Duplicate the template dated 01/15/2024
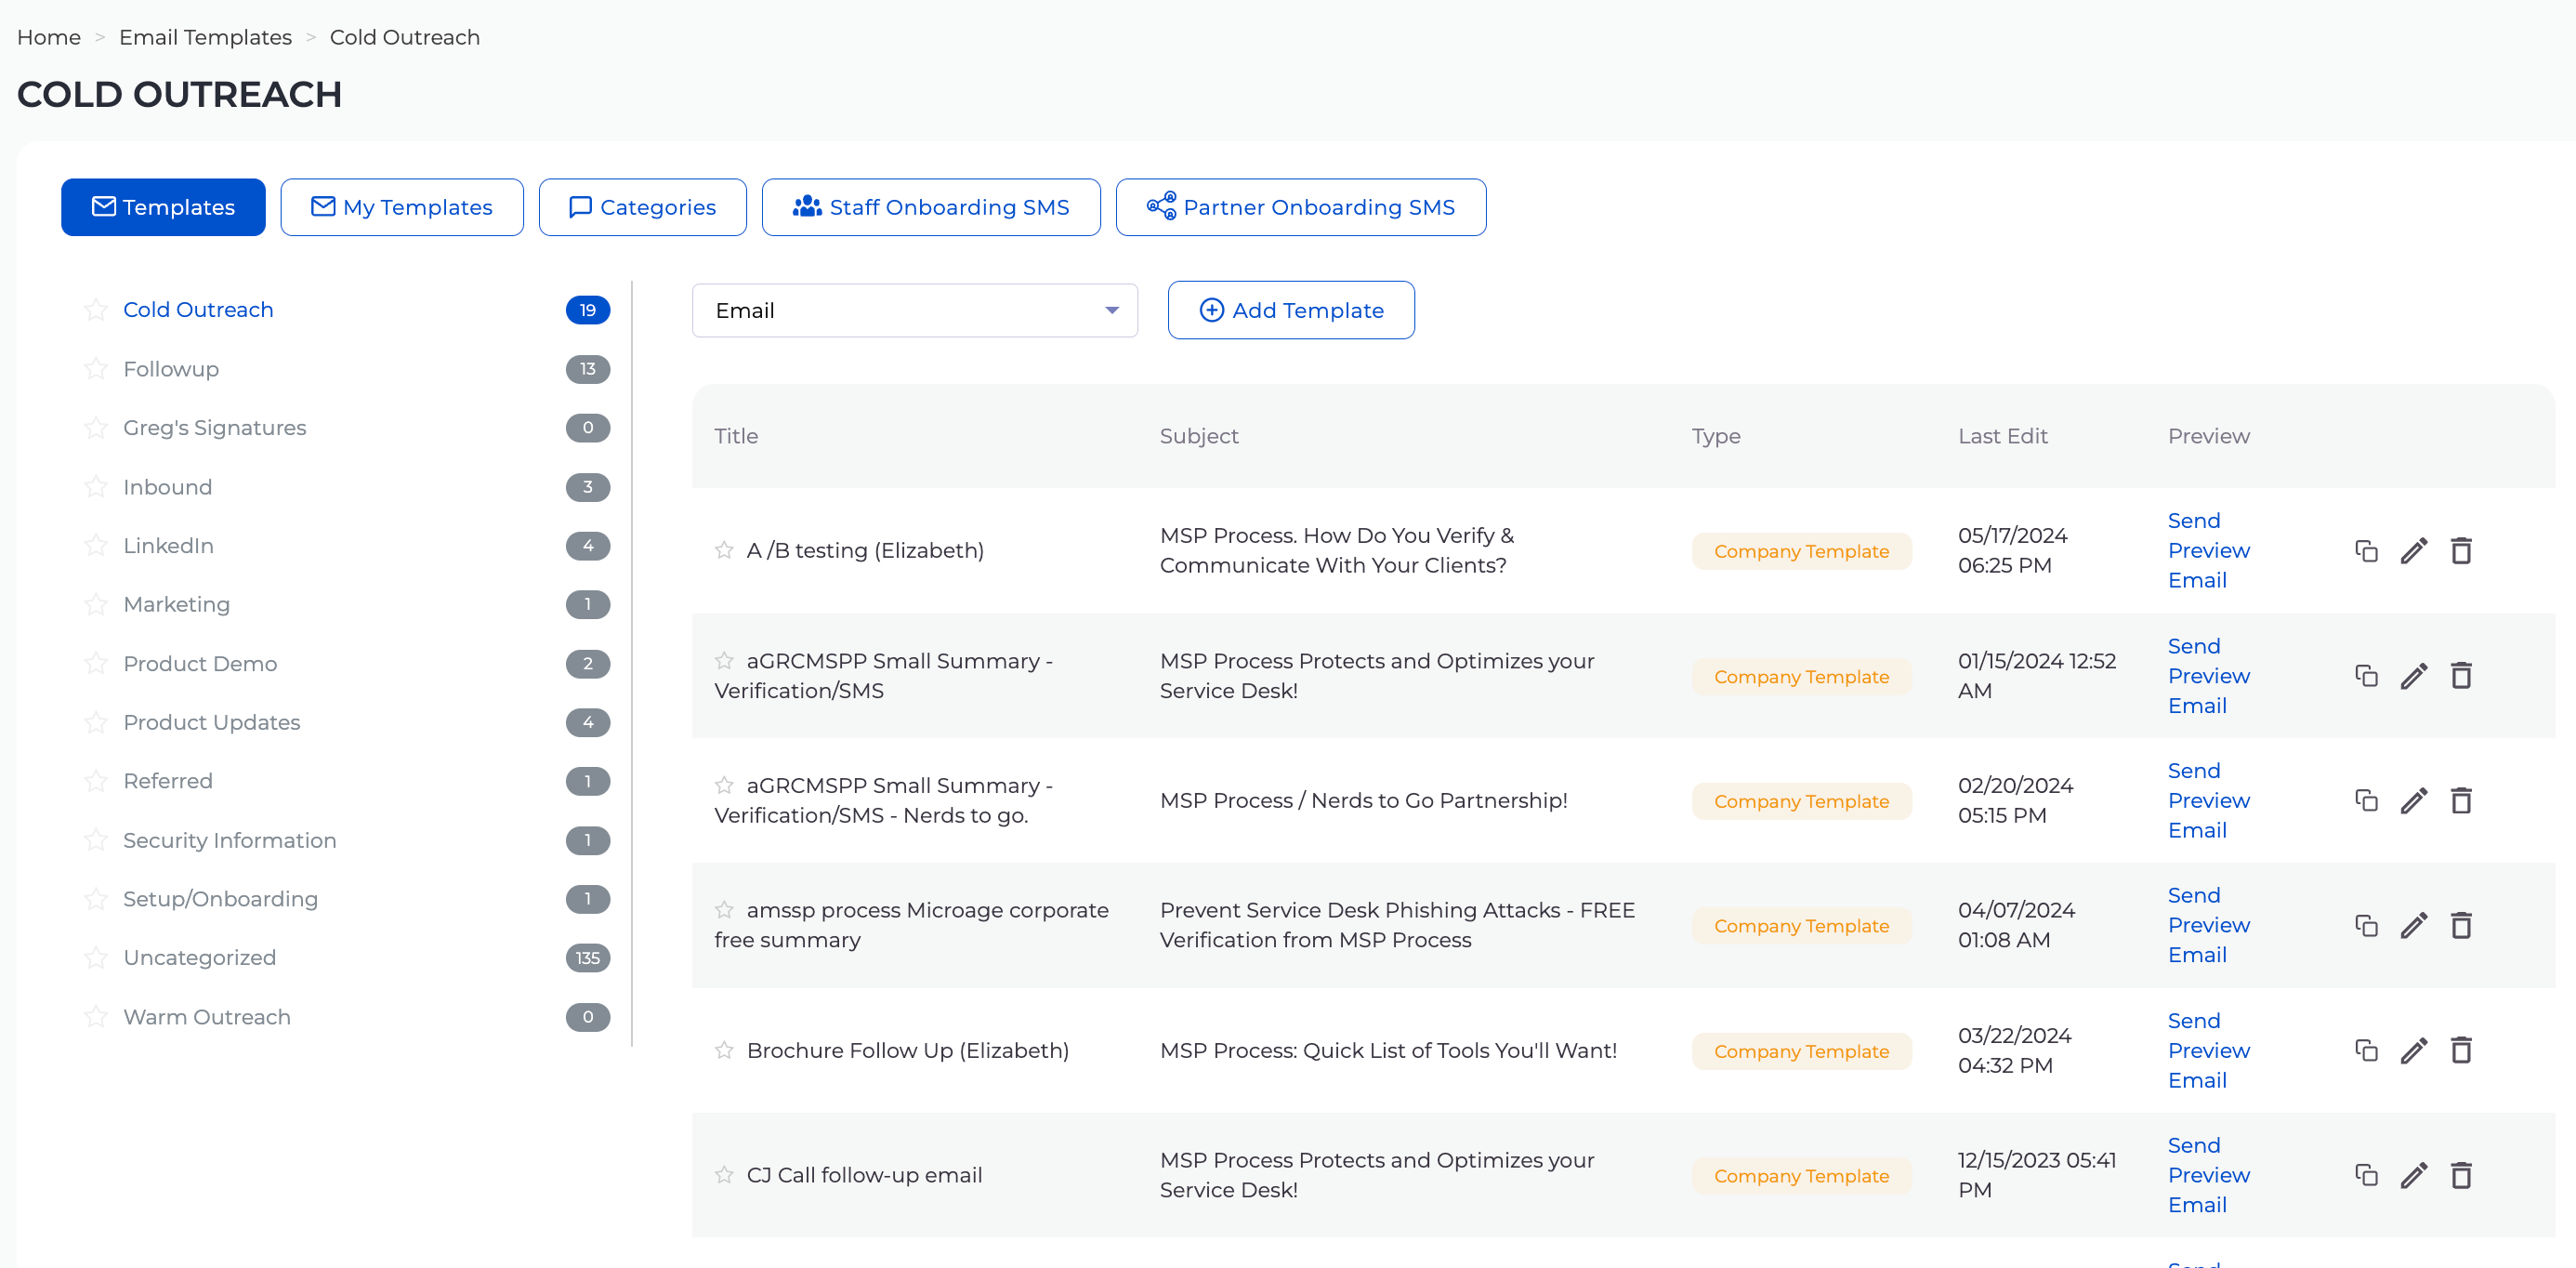This screenshot has height=1268, width=2576. point(2366,676)
